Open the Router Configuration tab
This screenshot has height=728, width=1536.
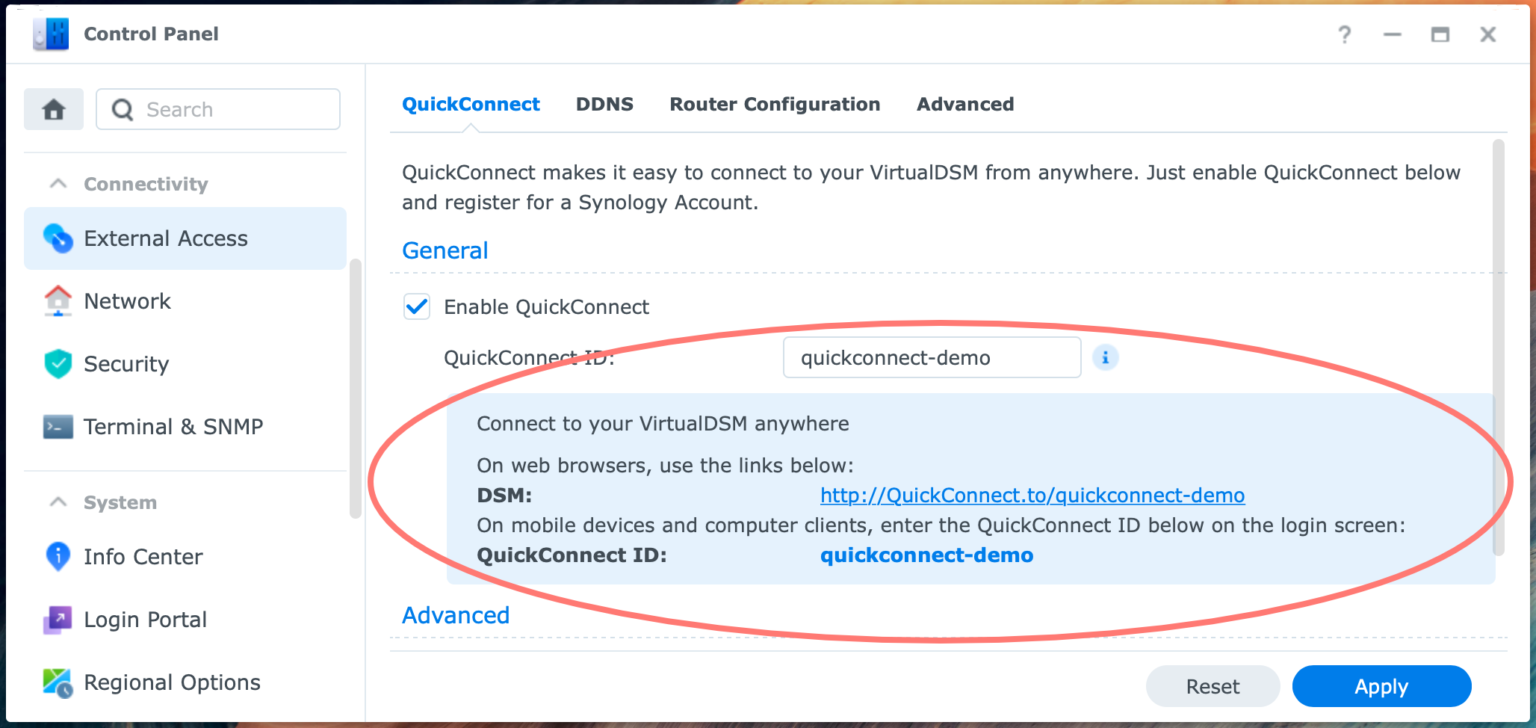(775, 103)
